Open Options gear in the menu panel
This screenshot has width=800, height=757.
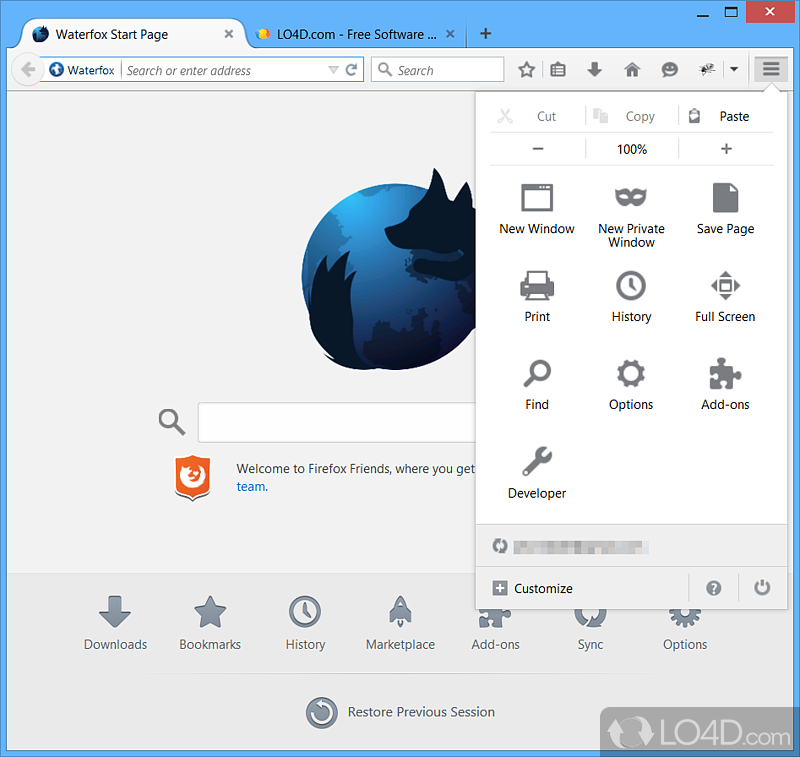point(631,385)
